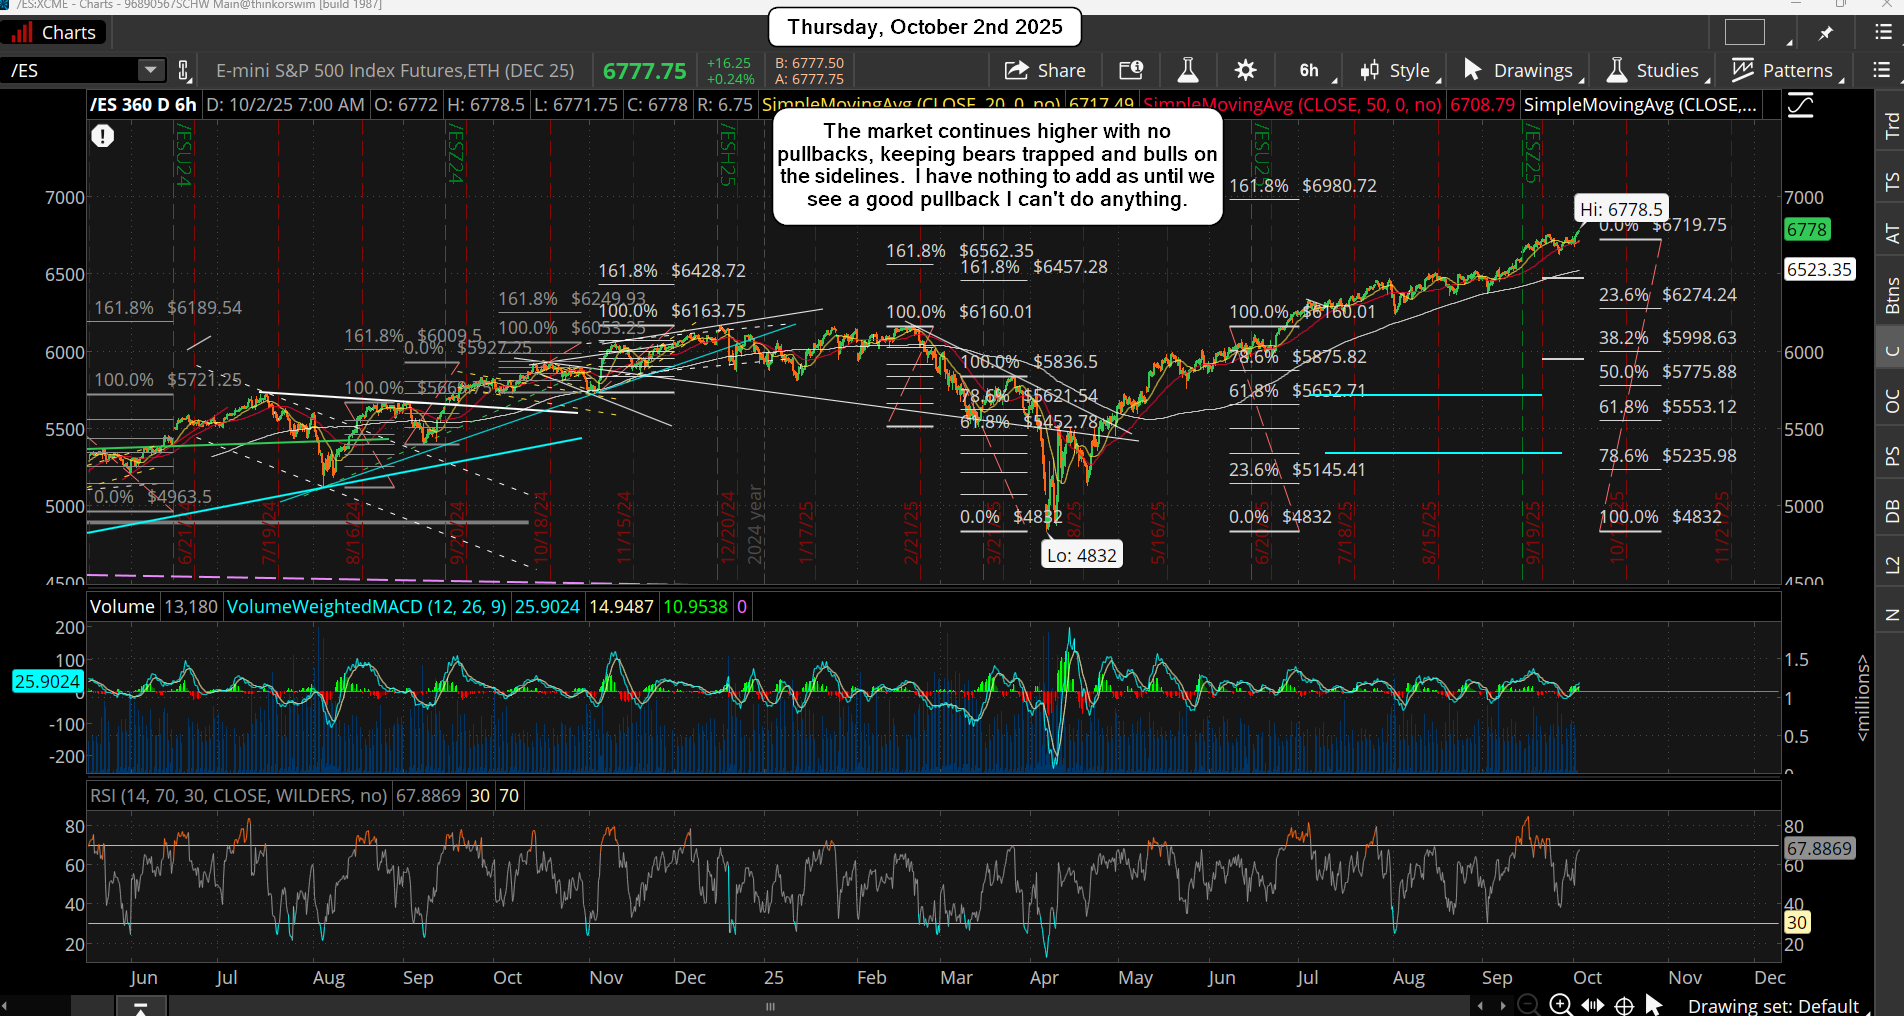This screenshot has height=1016, width=1904.
Task: Click the Patterns button
Action: coord(1784,70)
